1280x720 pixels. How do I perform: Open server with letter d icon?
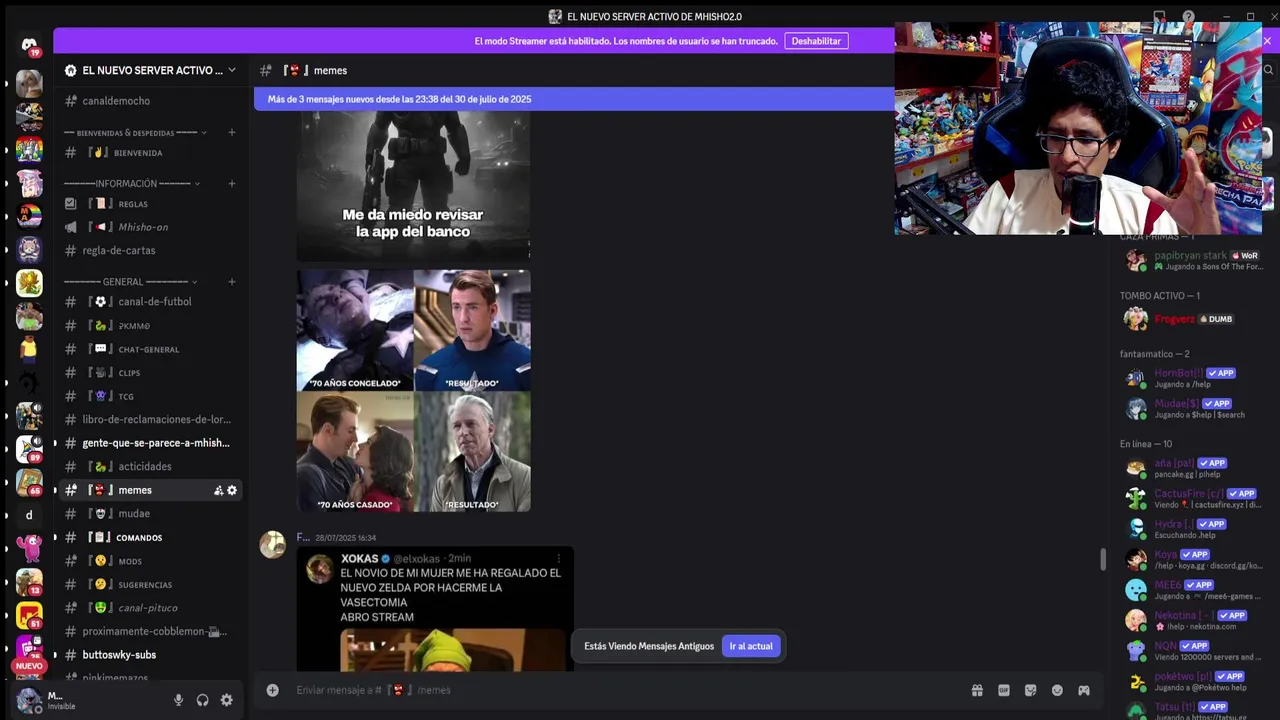coord(29,515)
